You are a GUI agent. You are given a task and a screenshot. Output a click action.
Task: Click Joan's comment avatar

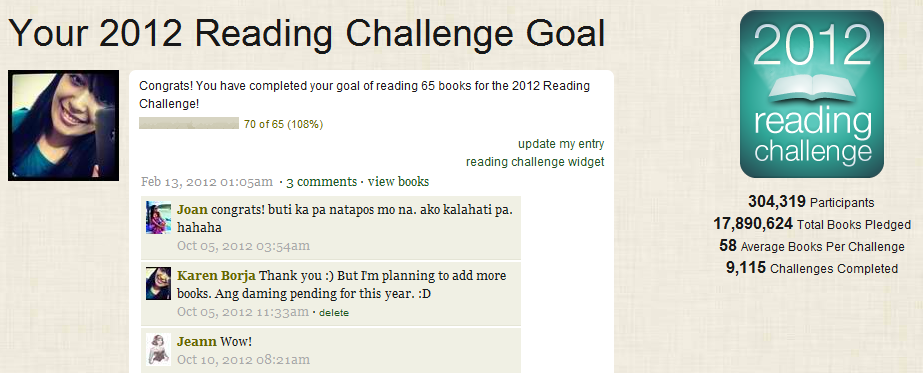[x=158, y=218]
